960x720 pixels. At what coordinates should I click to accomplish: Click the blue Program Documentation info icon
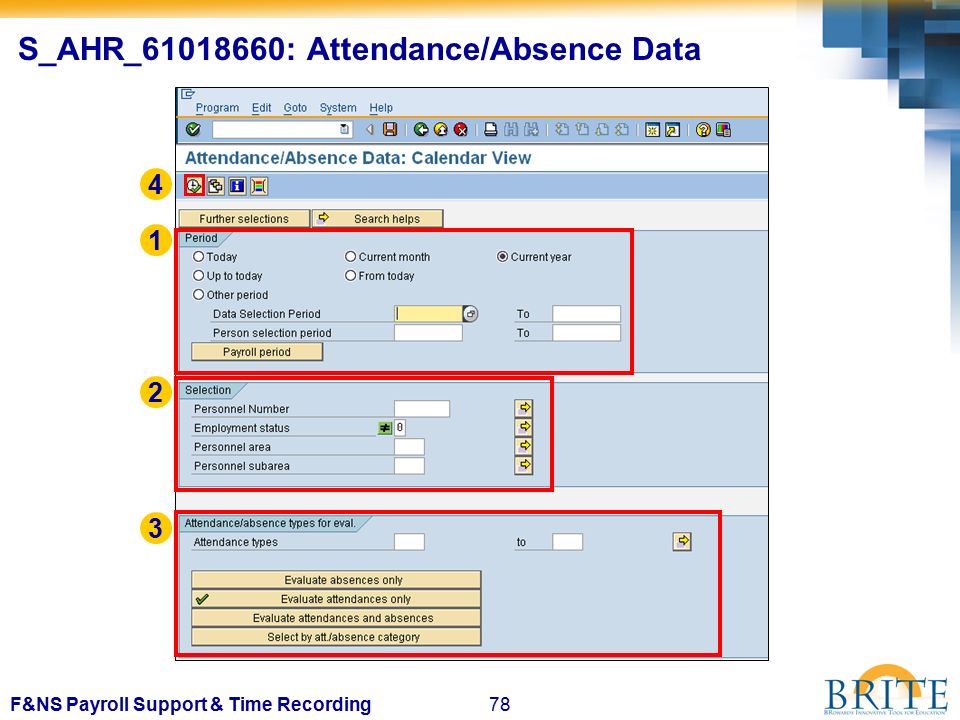[237, 186]
